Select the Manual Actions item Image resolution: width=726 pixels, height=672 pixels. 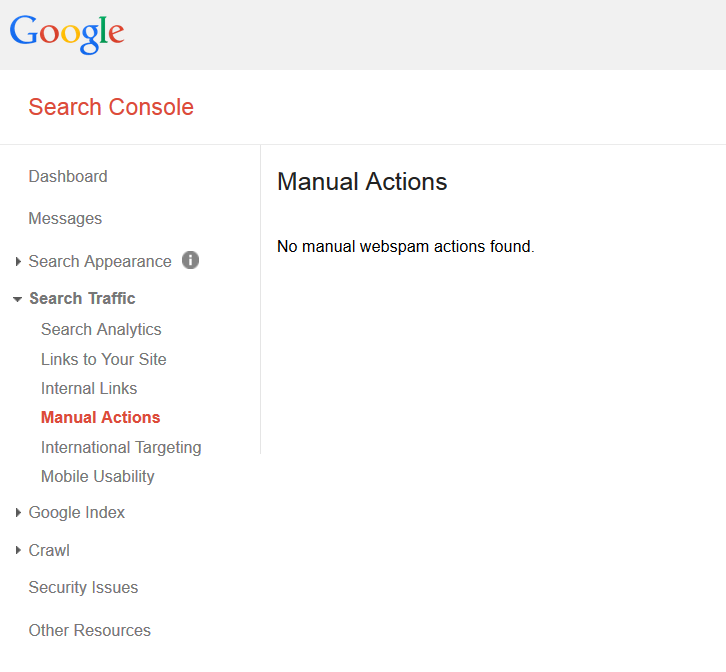[x=100, y=417]
